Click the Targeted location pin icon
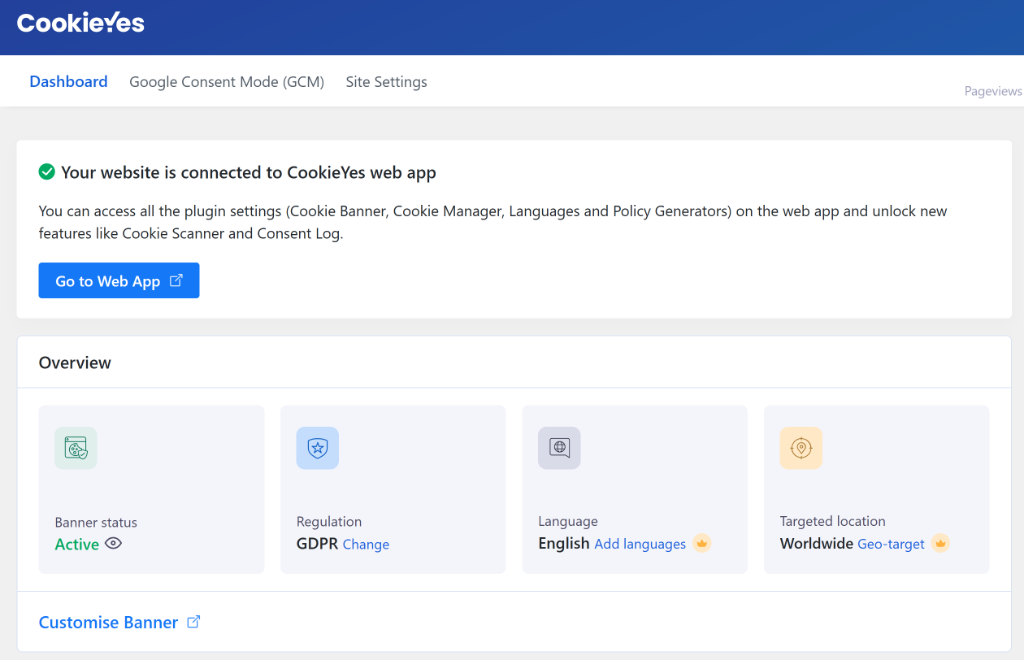 (x=801, y=448)
